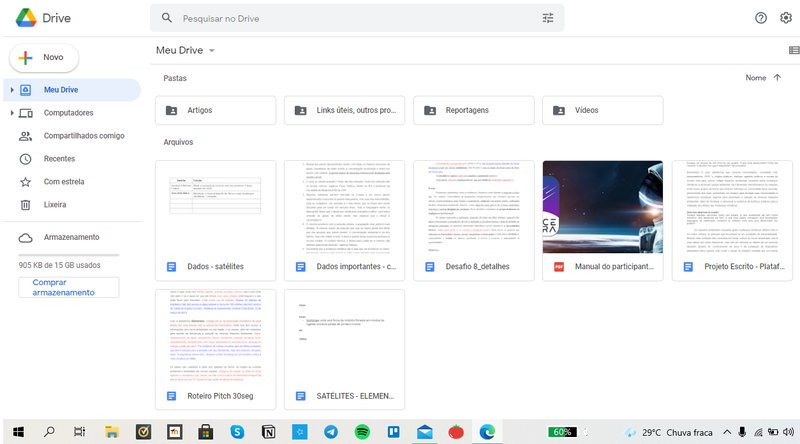Image resolution: width=800 pixels, height=444 pixels.
Task: Open Telegram from taskbar
Action: click(x=331, y=432)
